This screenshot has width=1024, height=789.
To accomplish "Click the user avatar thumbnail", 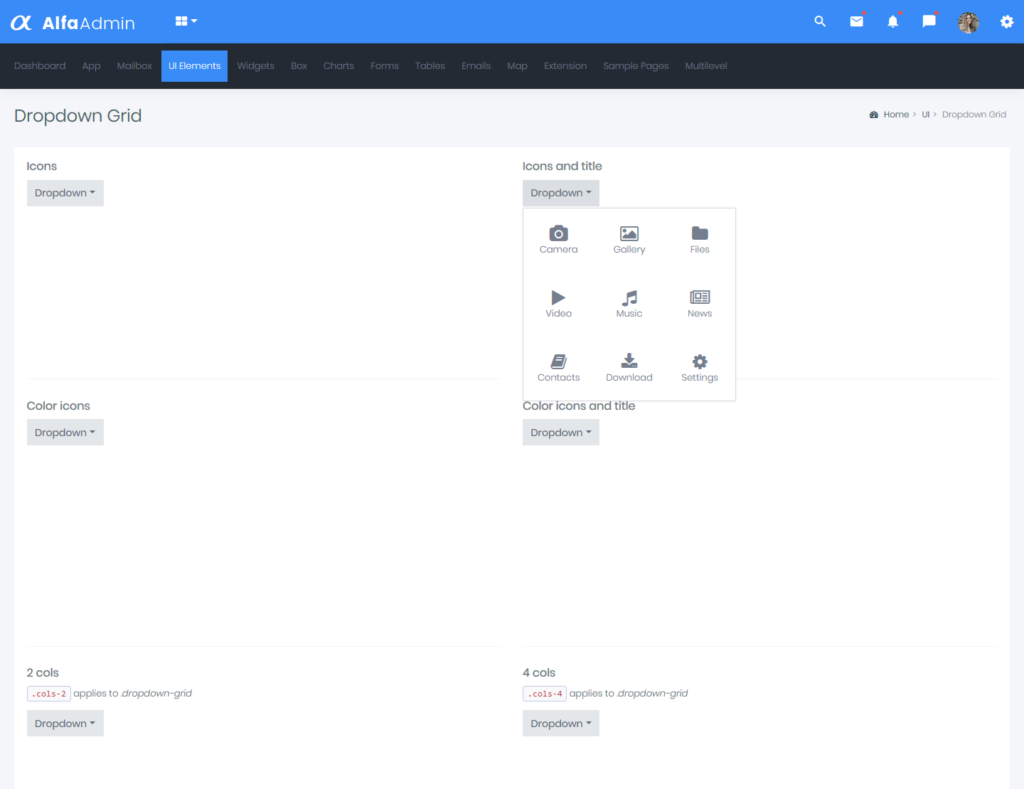I will pos(968,21).
